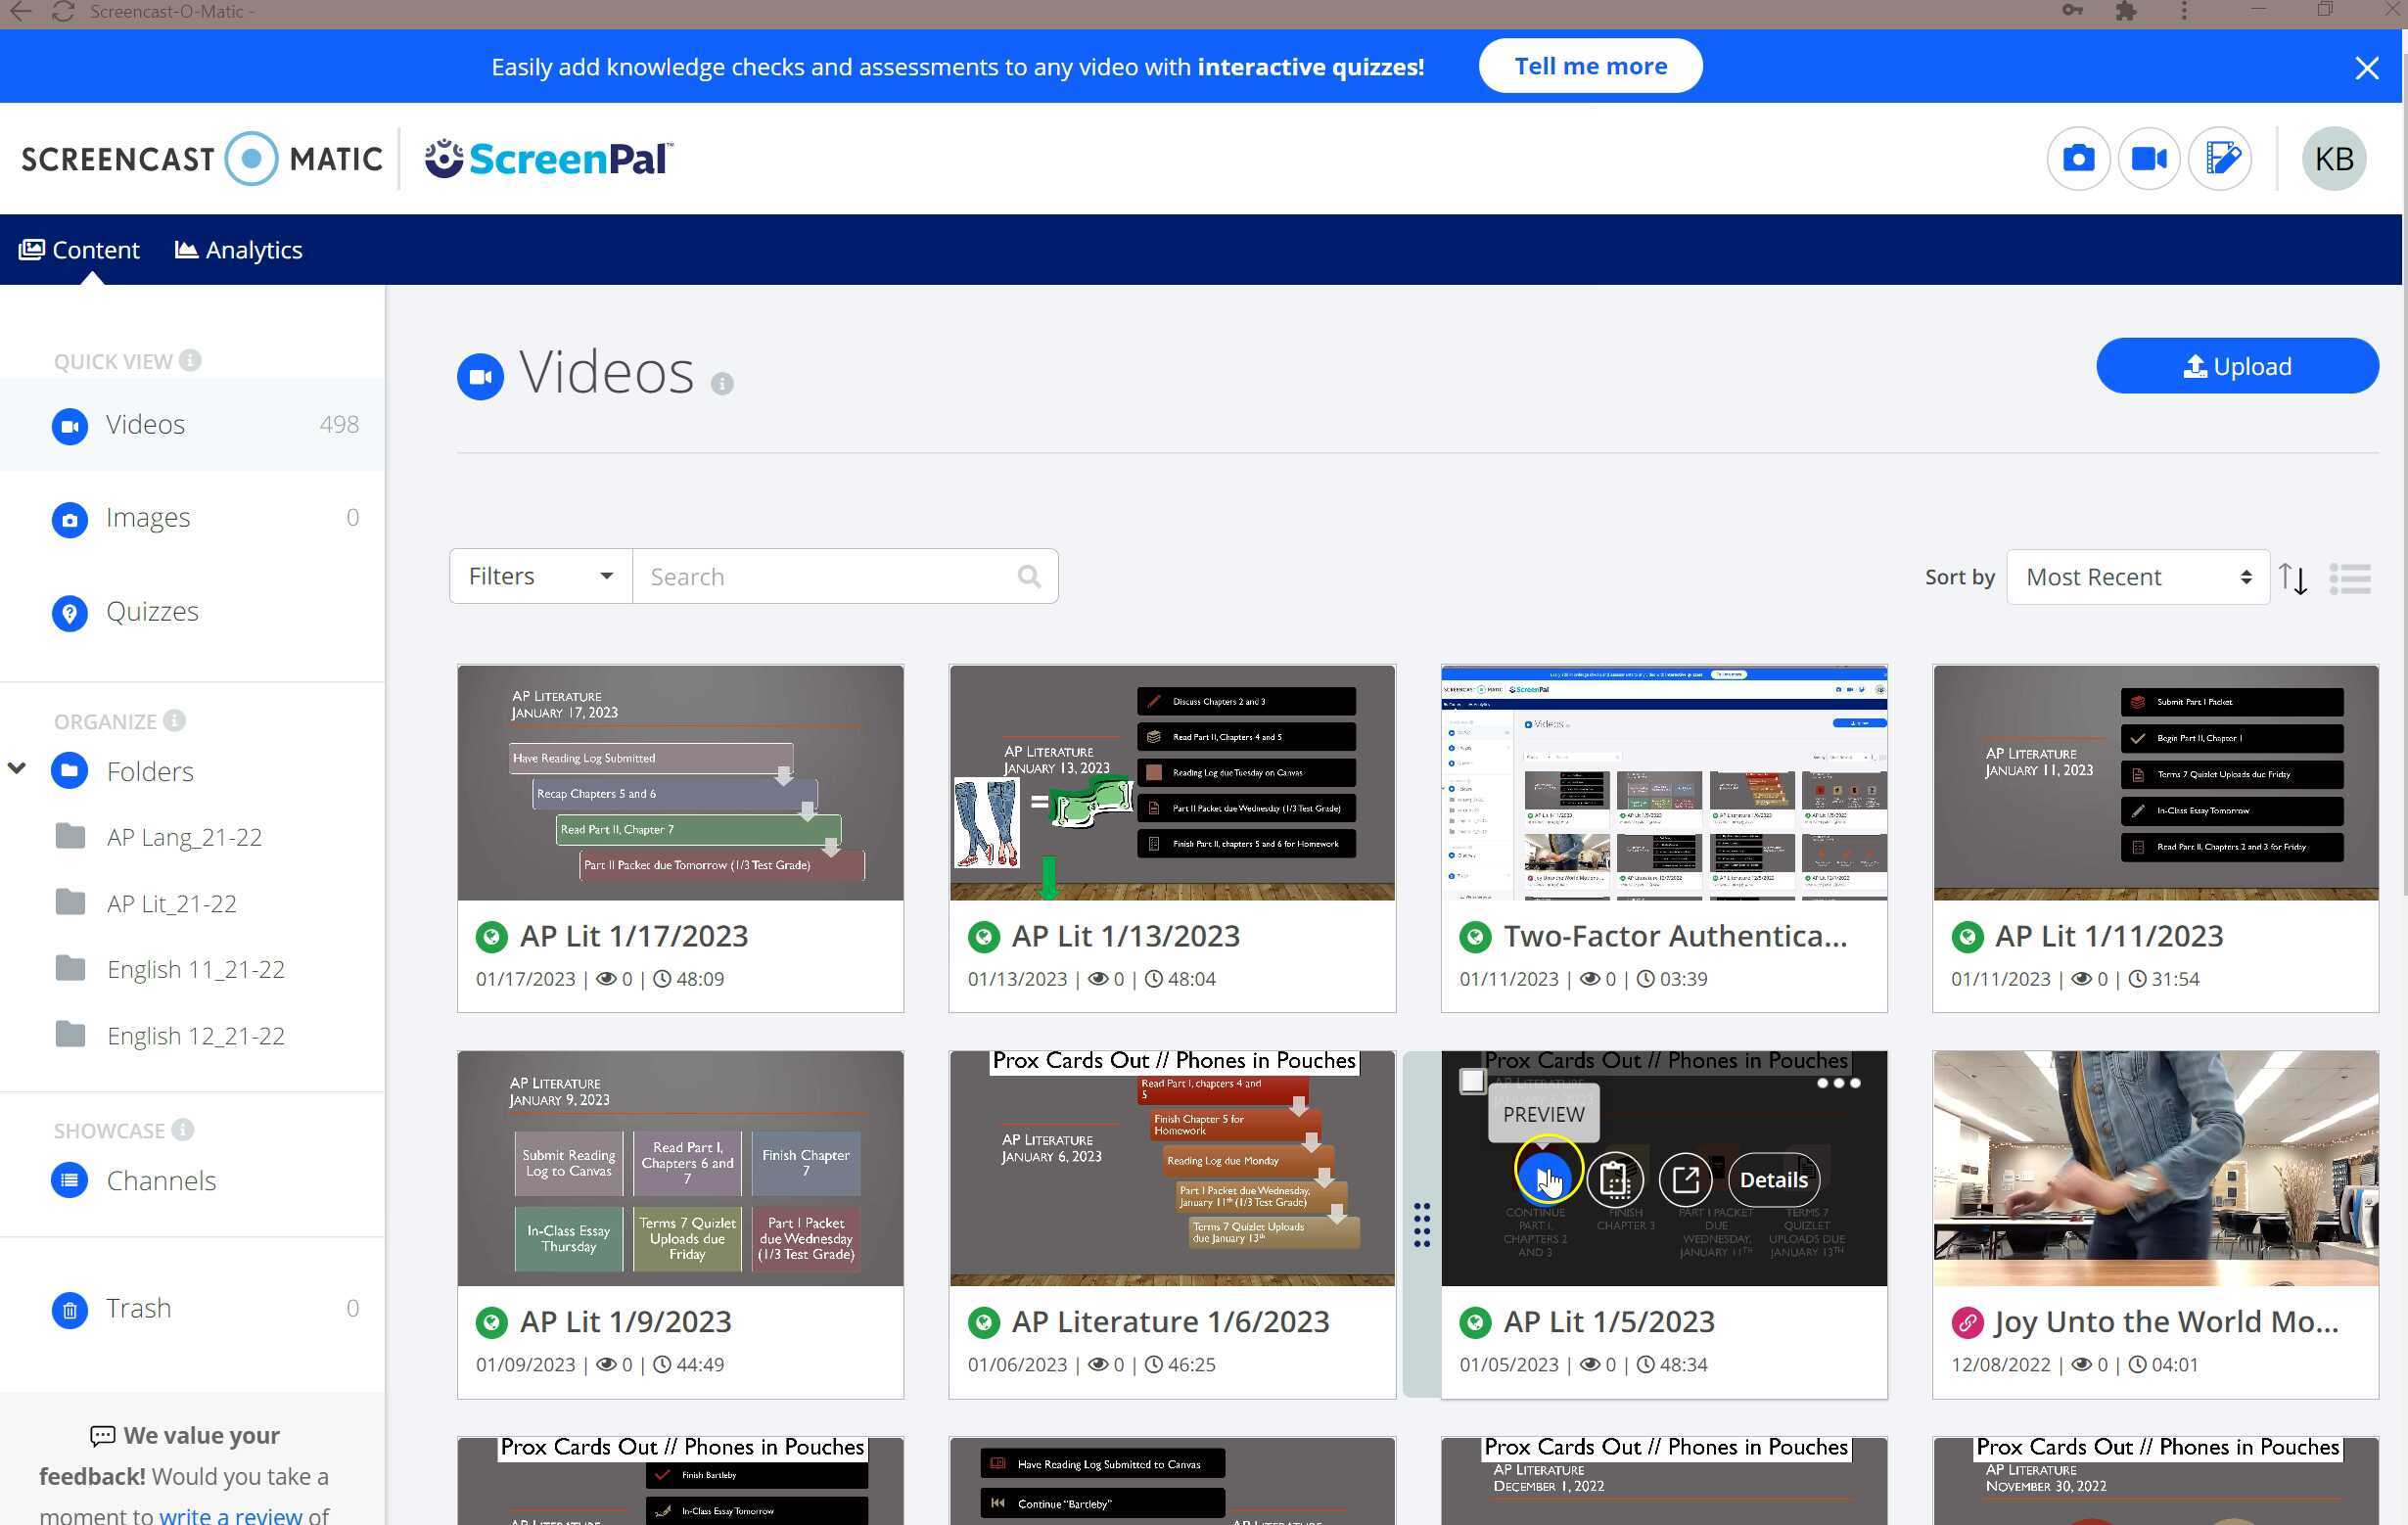Open Quizzes in the sidebar

152,611
